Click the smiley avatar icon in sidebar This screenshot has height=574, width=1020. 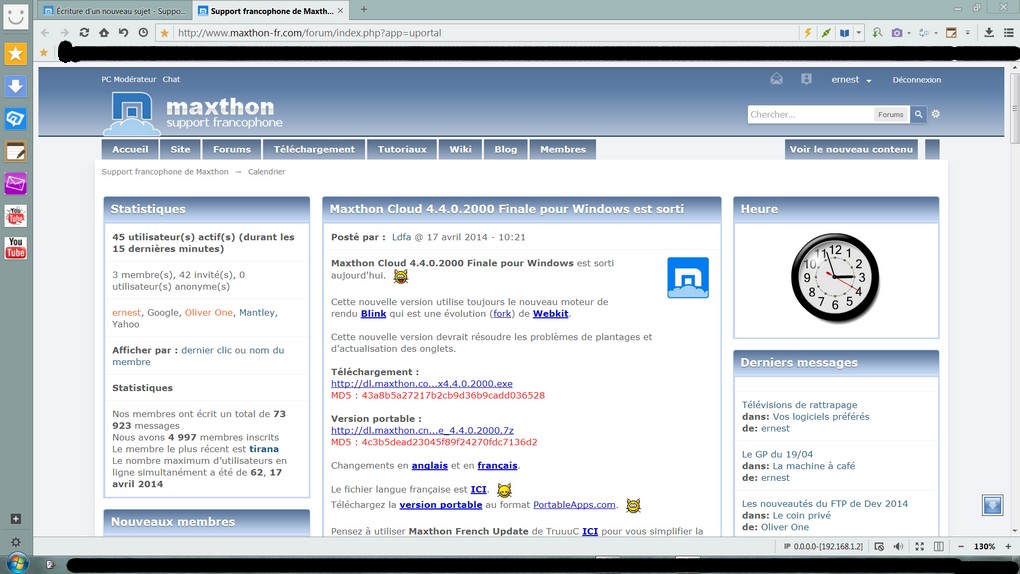tap(16, 16)
